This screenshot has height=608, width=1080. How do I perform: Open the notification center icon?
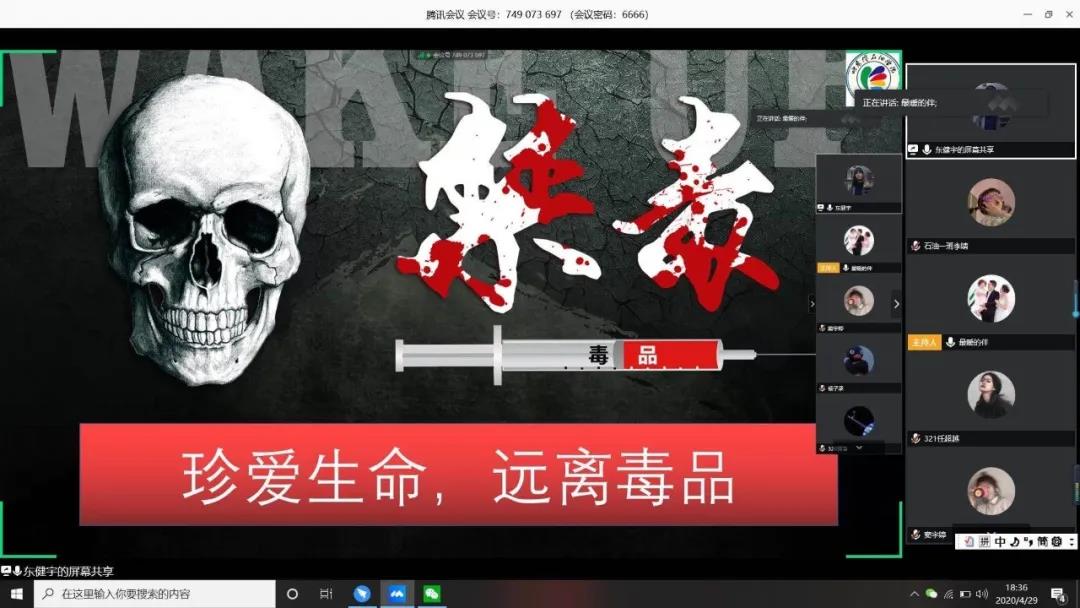coord(1058,594)
